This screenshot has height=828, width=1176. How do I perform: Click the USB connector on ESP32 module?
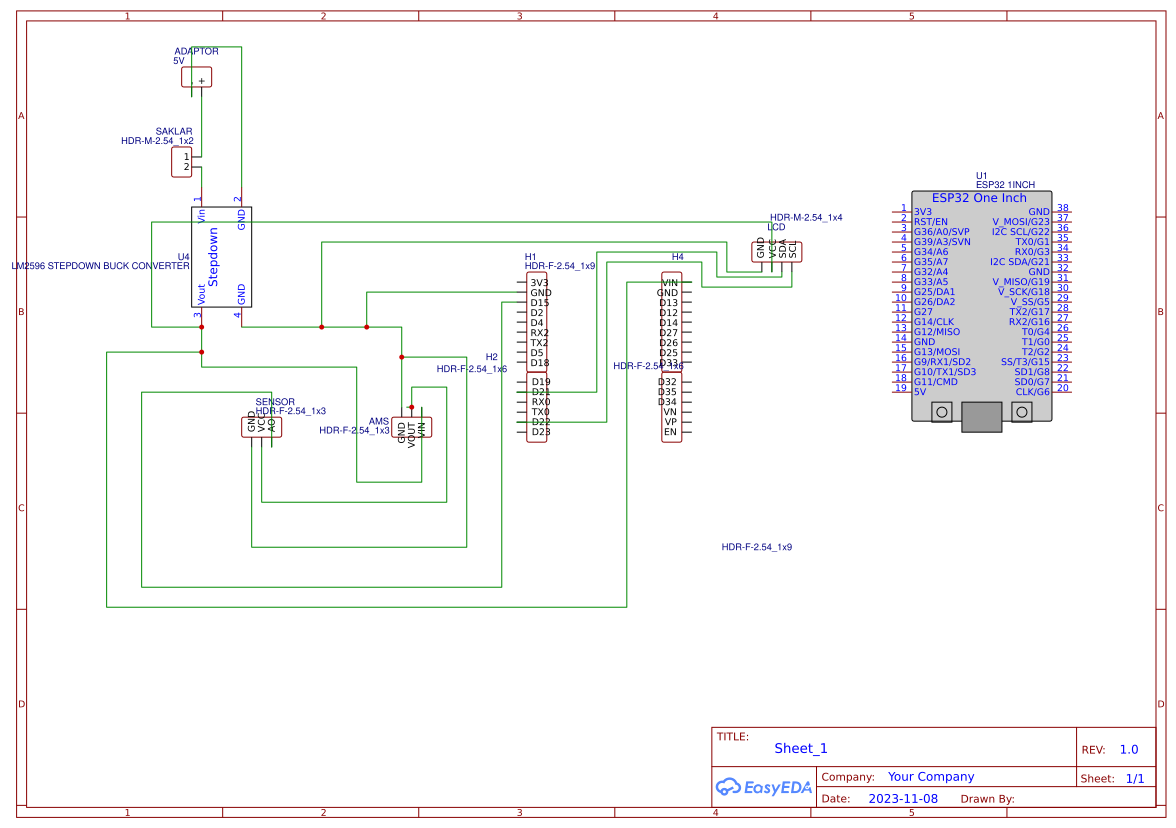981,416
